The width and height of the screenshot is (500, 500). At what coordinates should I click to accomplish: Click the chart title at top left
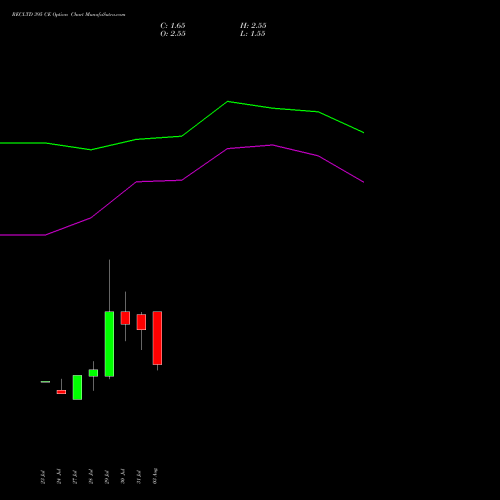pos(69,15)
